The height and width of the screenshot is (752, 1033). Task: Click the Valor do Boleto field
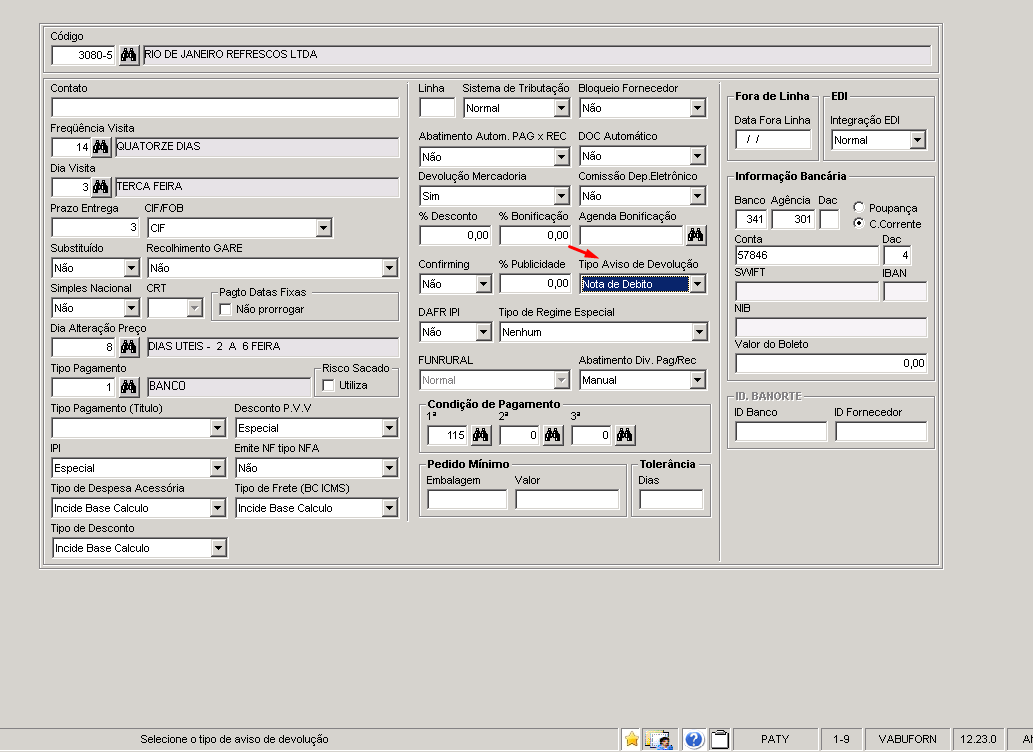click(x=831, y=363)
